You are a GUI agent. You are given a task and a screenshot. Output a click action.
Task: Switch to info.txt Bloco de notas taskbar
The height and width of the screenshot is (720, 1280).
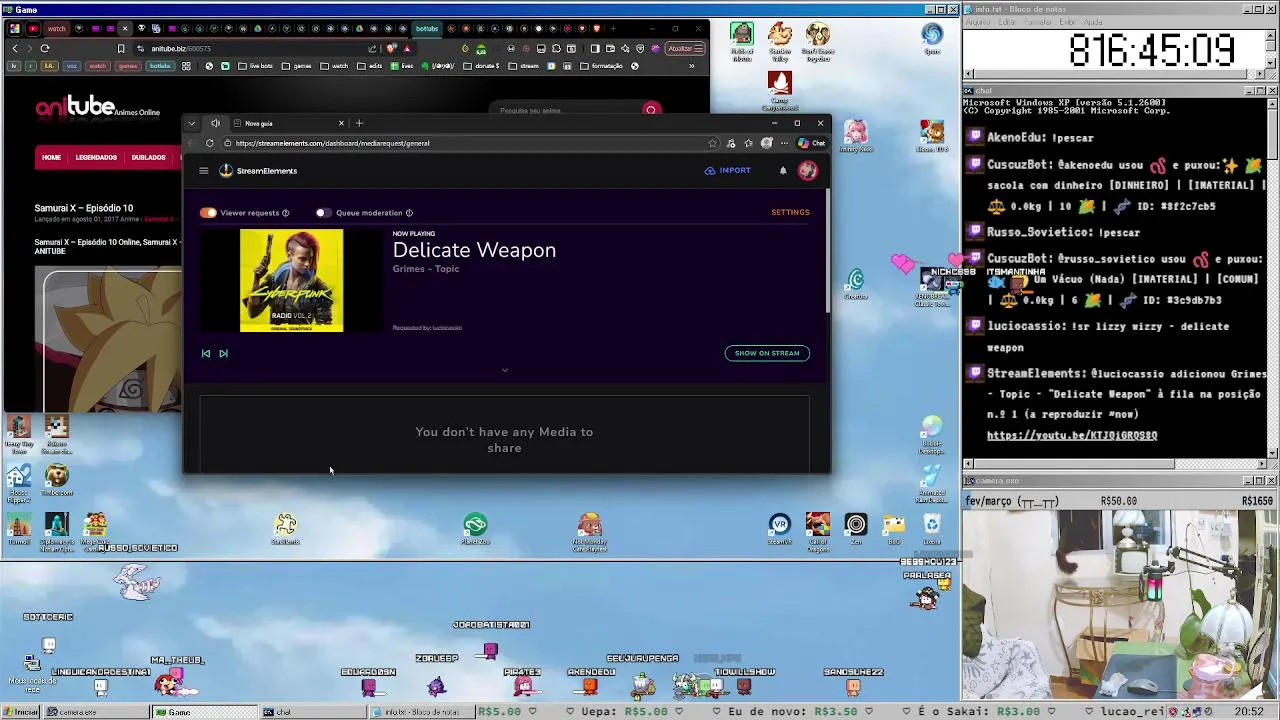tap(420, 712)
